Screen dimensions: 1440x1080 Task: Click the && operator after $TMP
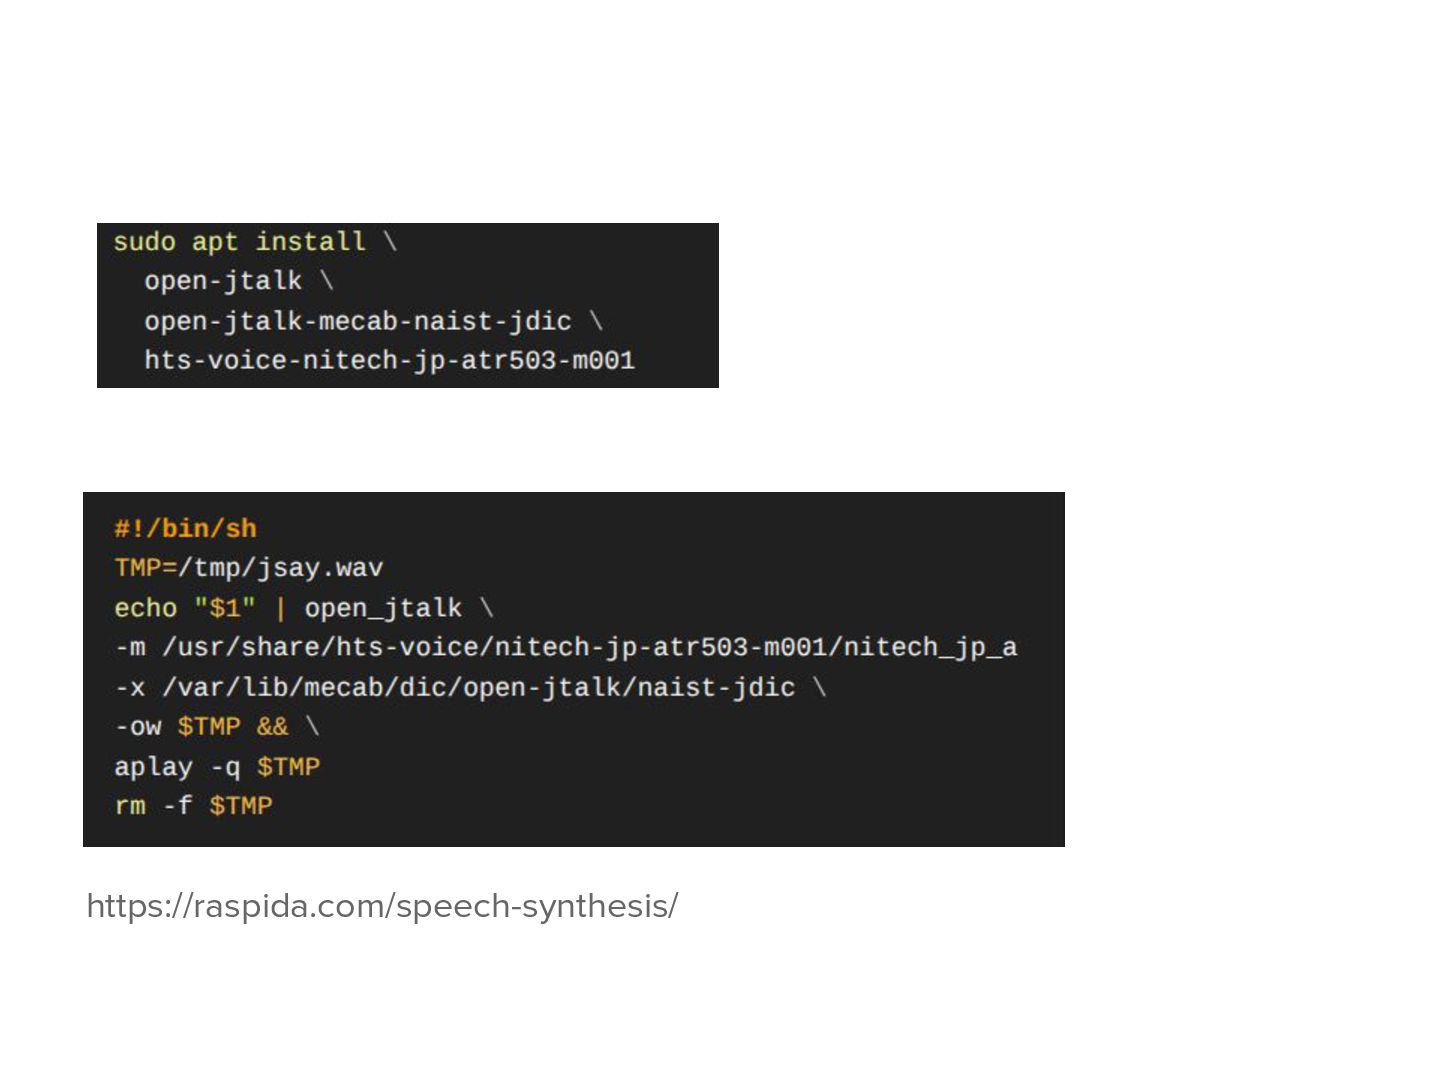click(272, 727)
